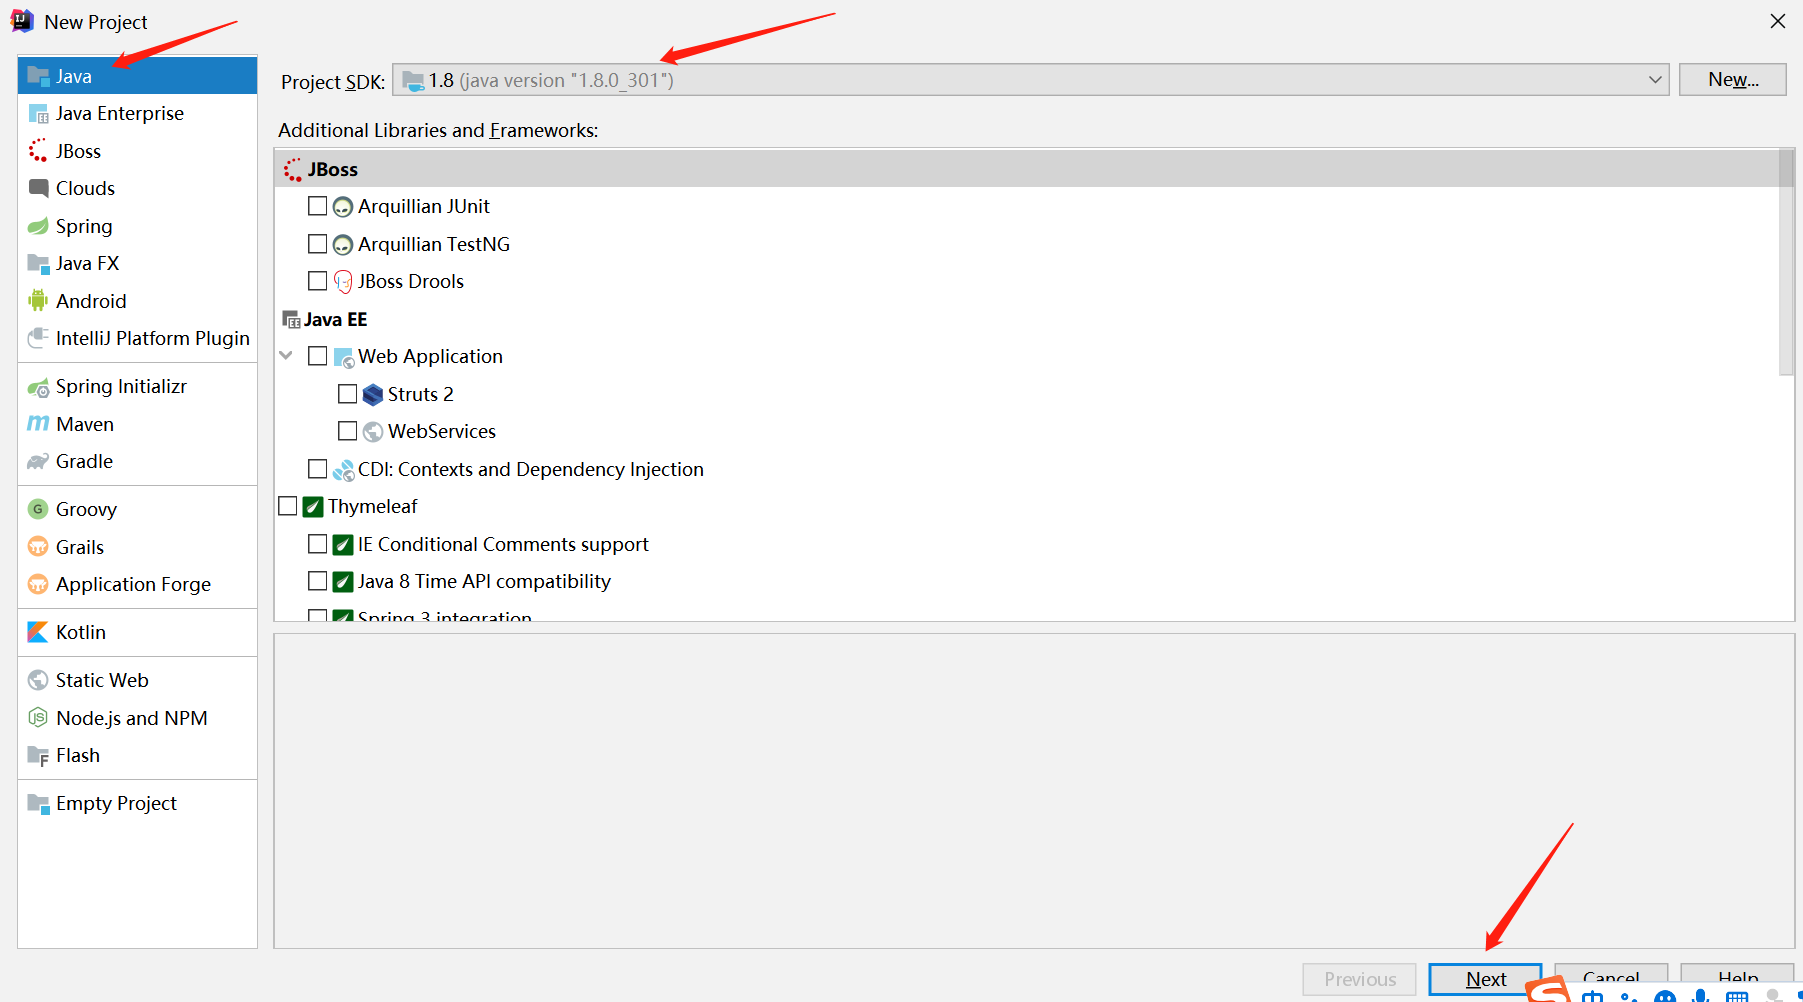Viewport: 1803px width, 1002px height.
Task: Cancel the New Project dialog
Action: (1611, 978)
